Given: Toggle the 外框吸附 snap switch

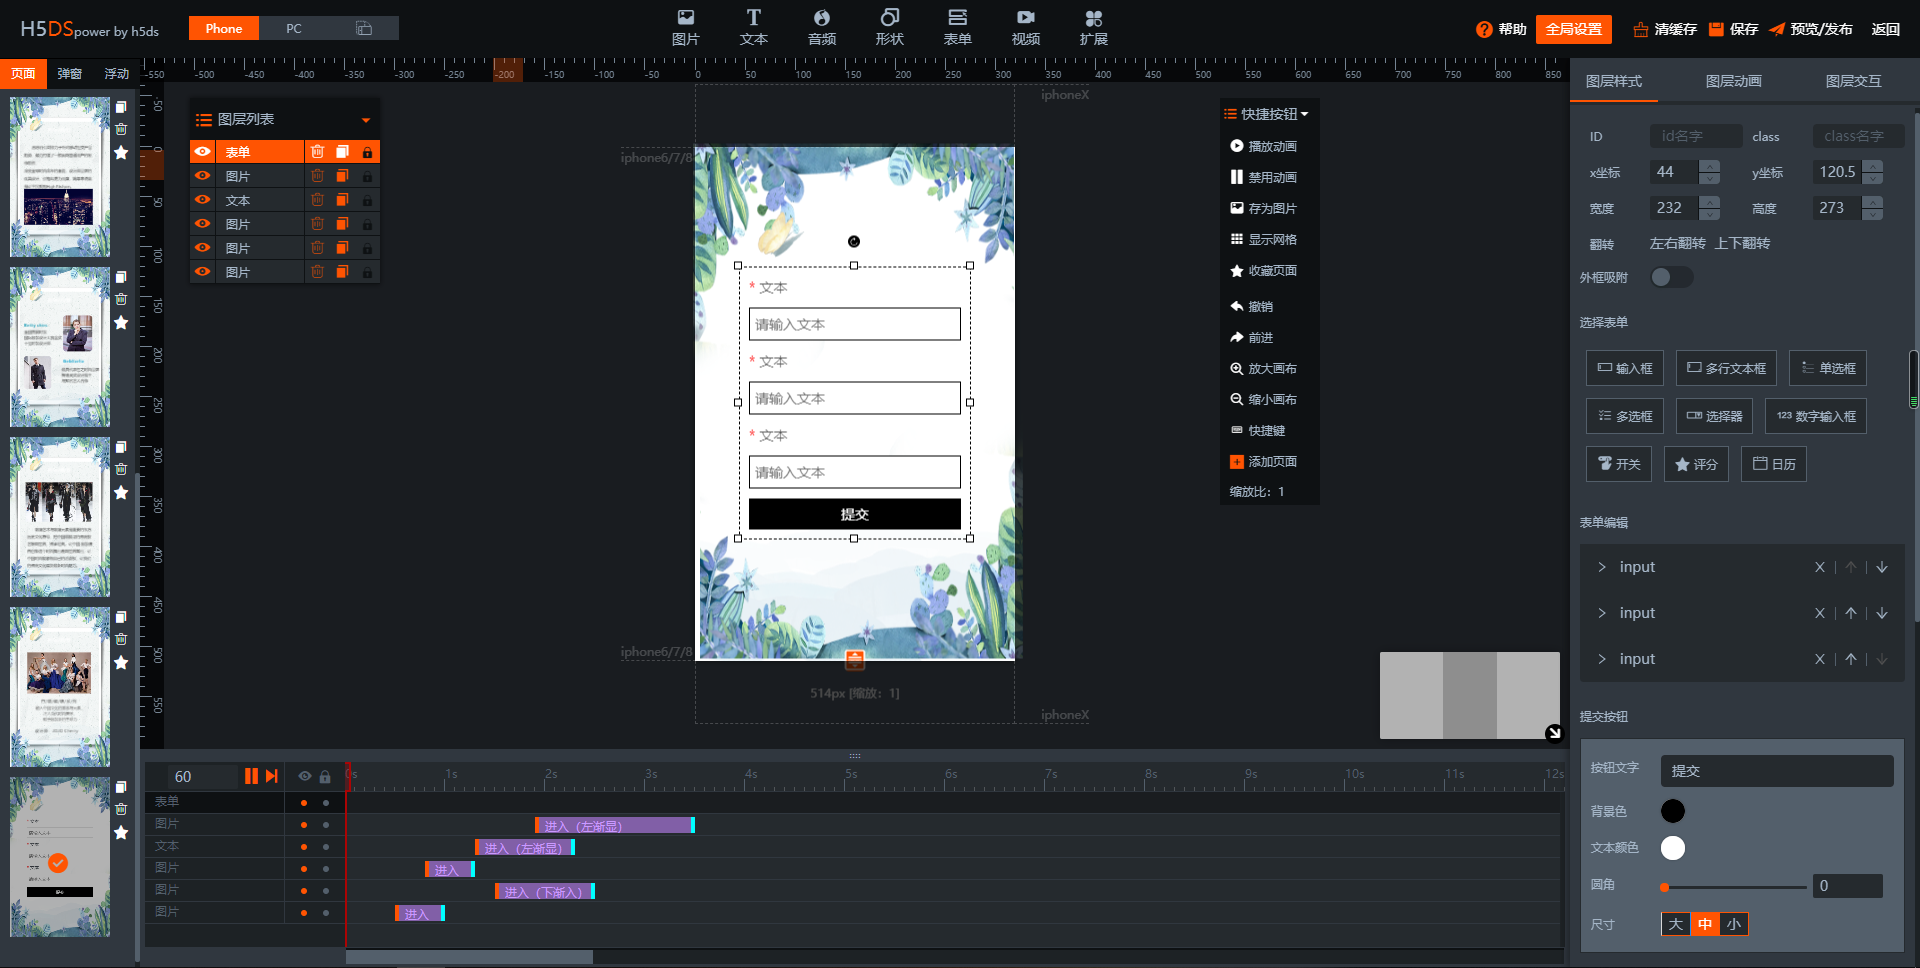Looking at the screenshot, I should coord(1670,277).
